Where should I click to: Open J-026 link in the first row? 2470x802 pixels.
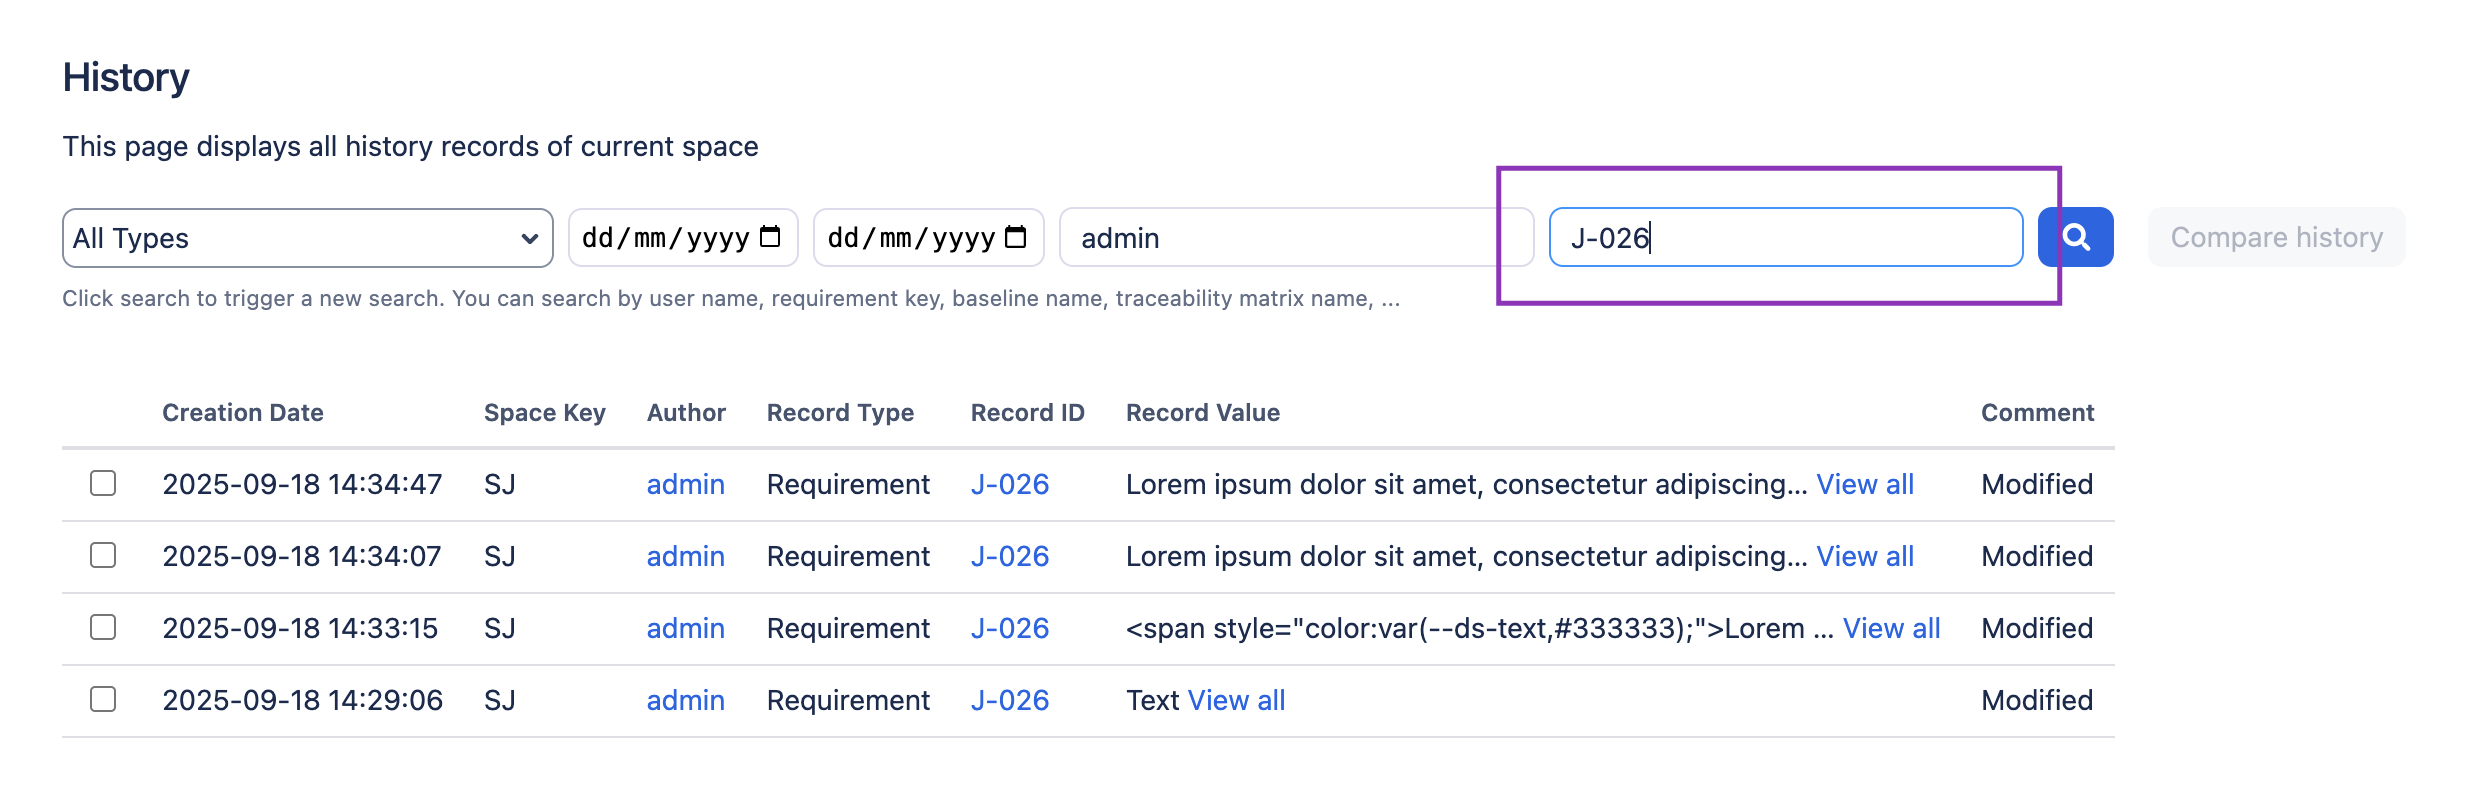click(x=1009, y=484)
